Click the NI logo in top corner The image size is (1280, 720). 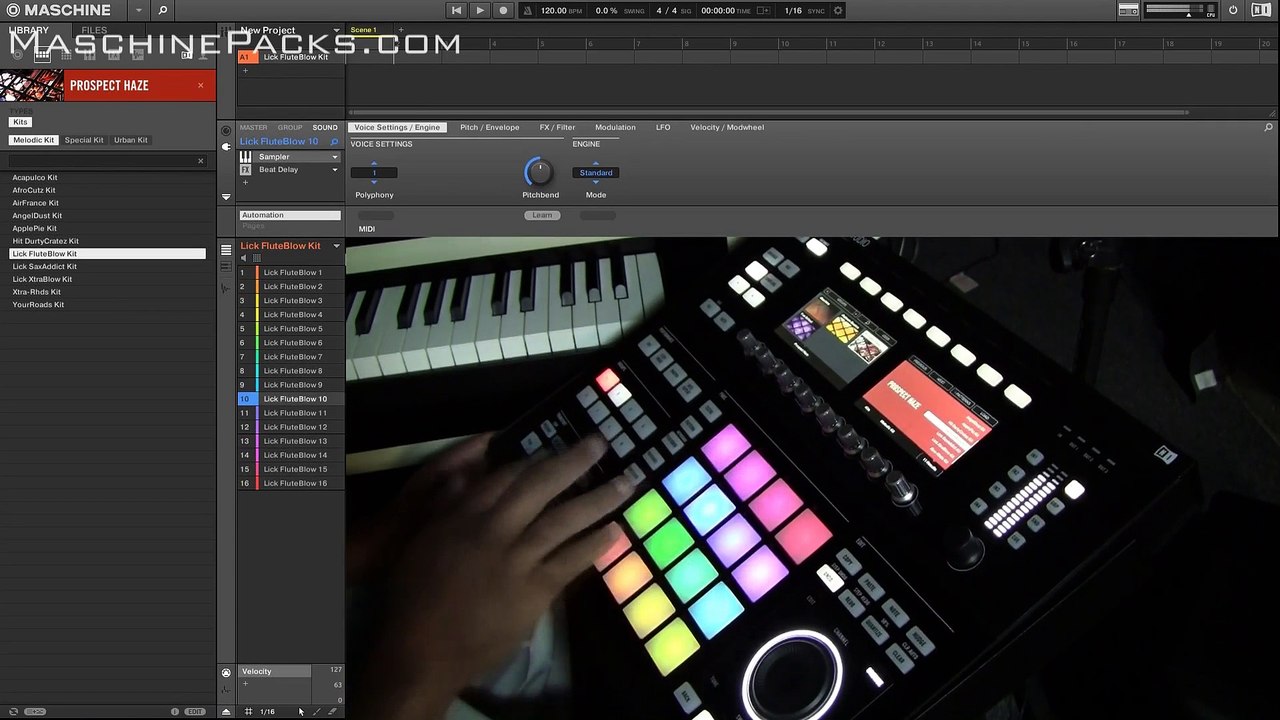[x=1261, y=10]
